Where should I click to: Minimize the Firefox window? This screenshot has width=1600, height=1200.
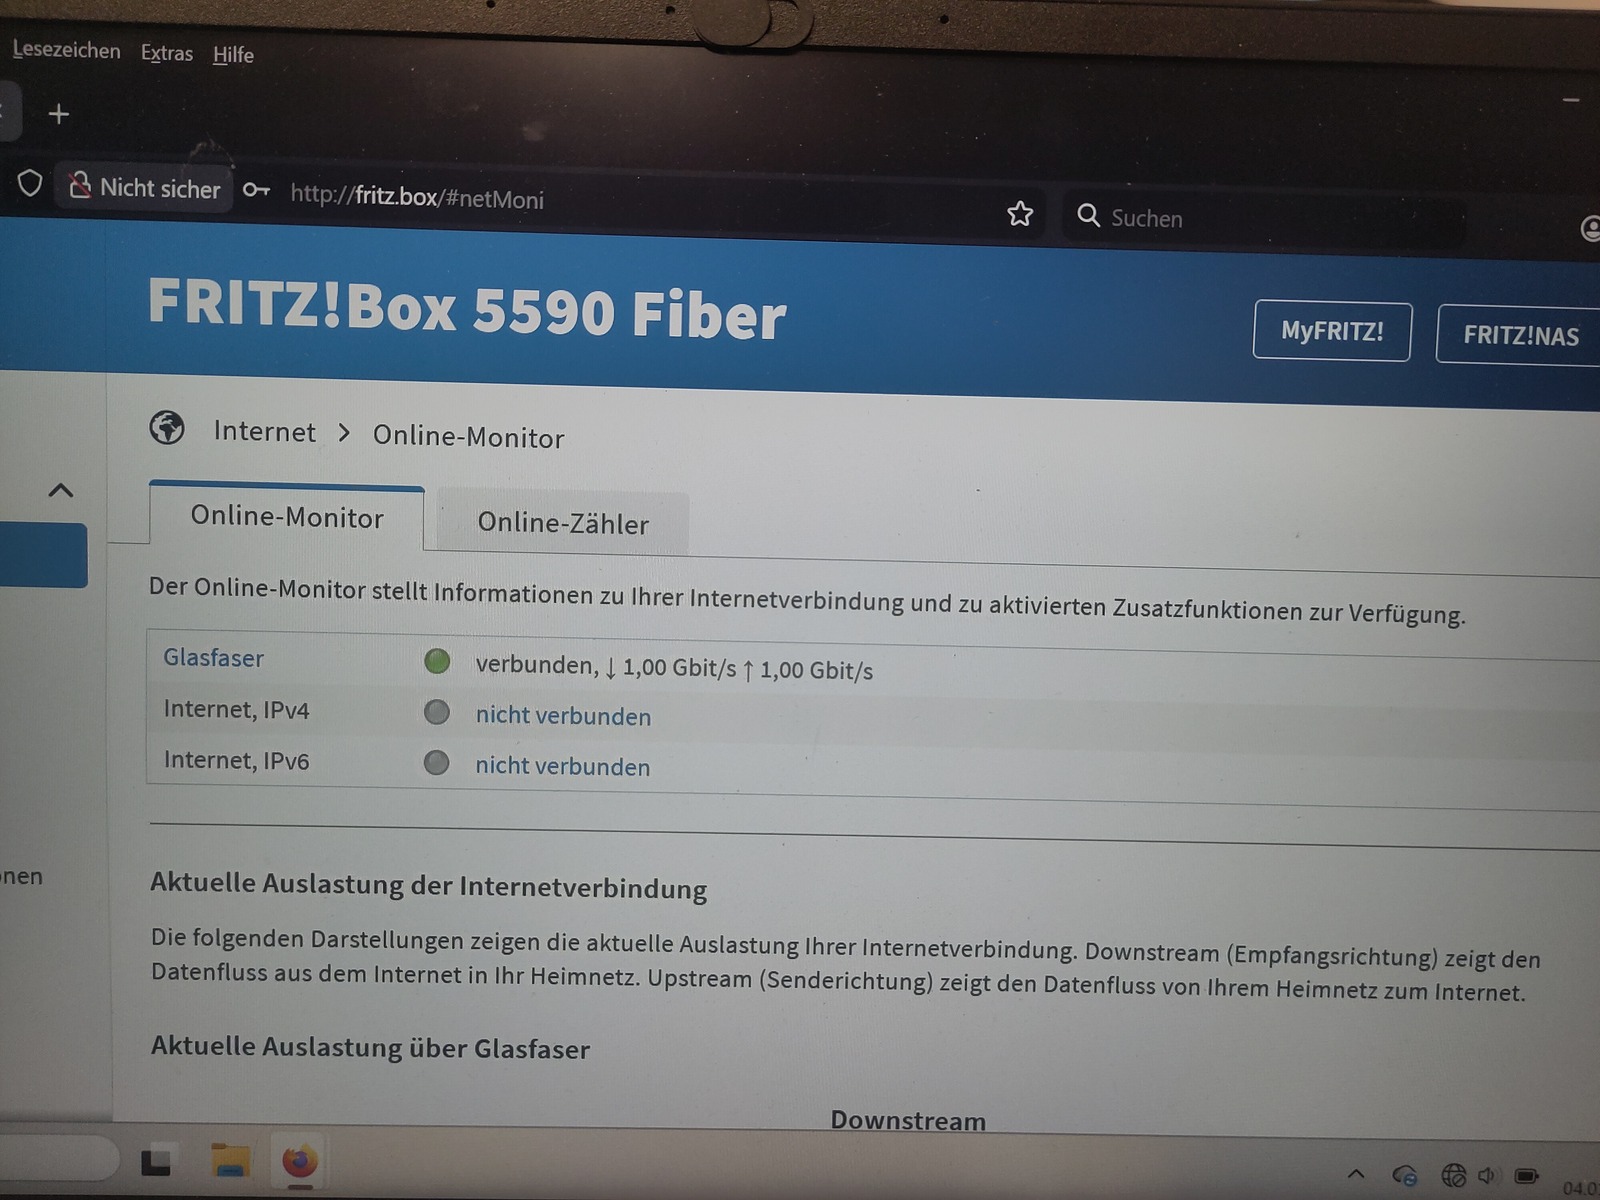coord(1571,100)
